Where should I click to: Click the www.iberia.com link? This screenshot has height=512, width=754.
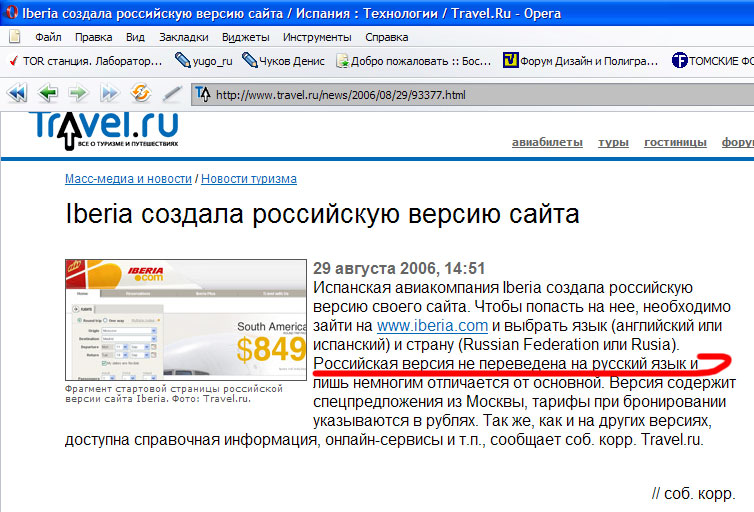pyautogui.click(x=432, y=325)
